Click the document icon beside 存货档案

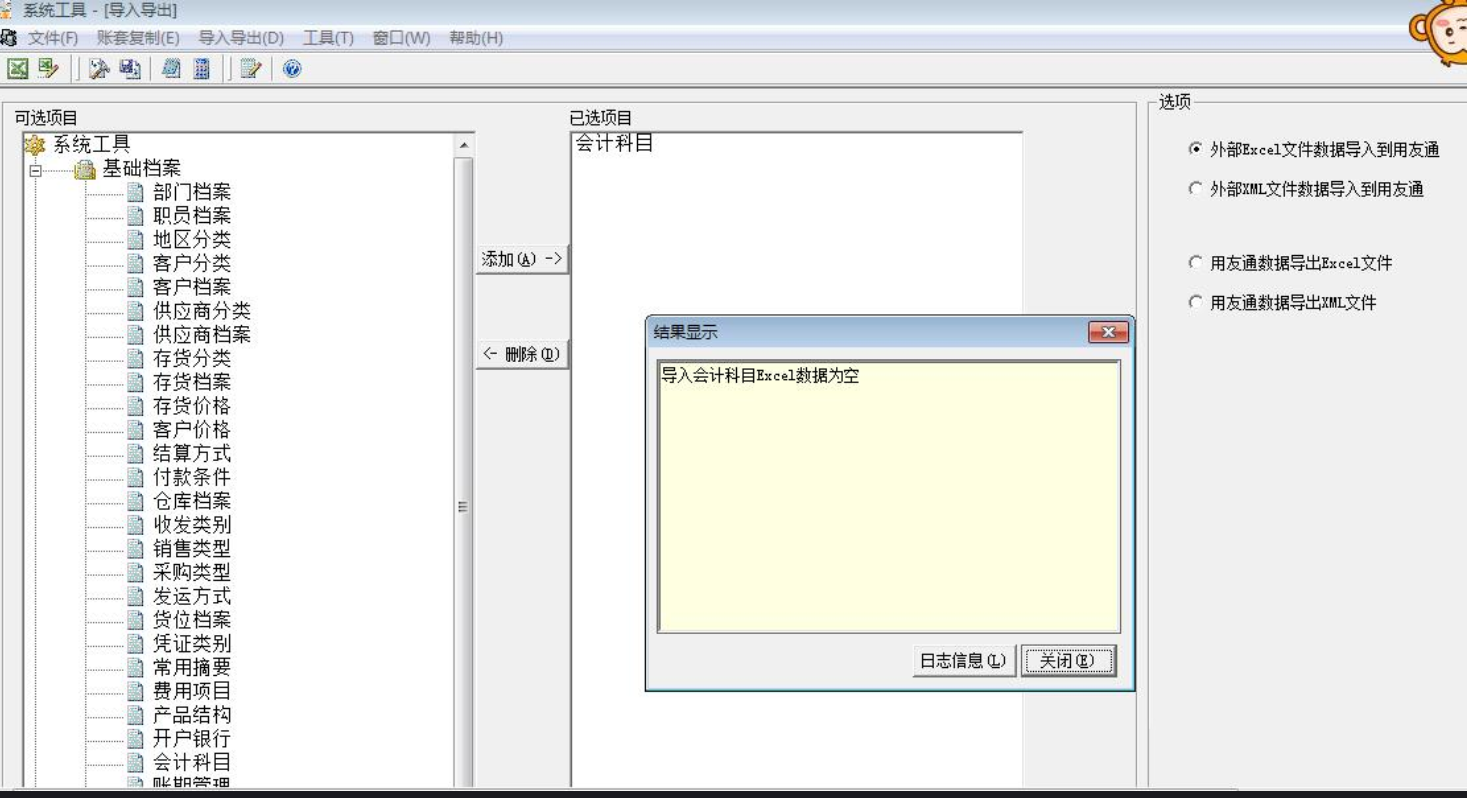pyautogui.click(x=136, y=382)
